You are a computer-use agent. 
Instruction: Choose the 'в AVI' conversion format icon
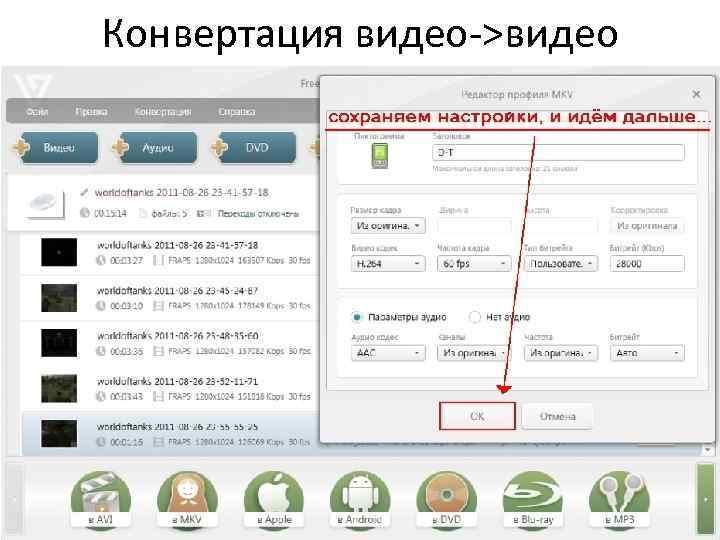pos(101,500)
